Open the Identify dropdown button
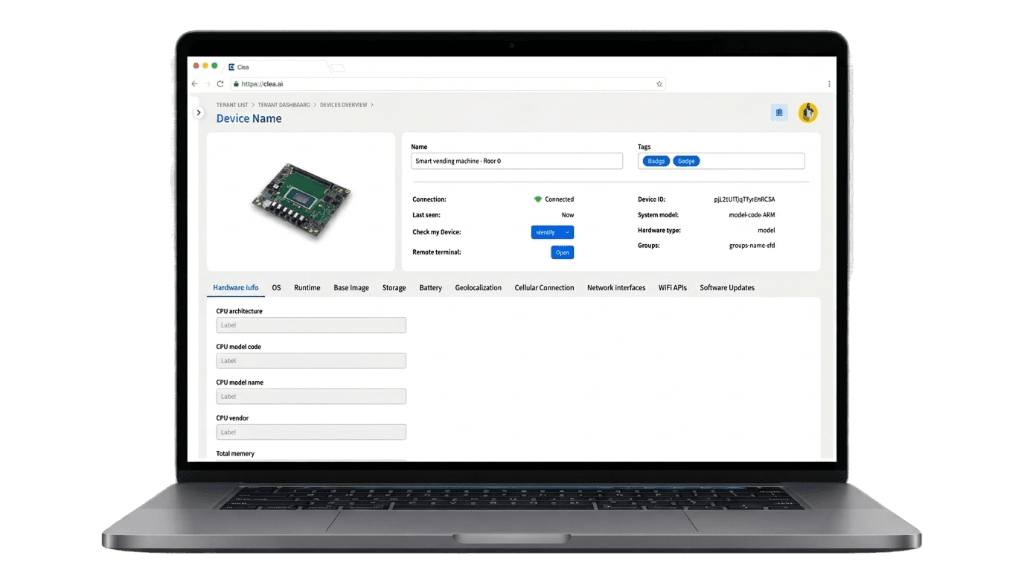 point(552,232)
